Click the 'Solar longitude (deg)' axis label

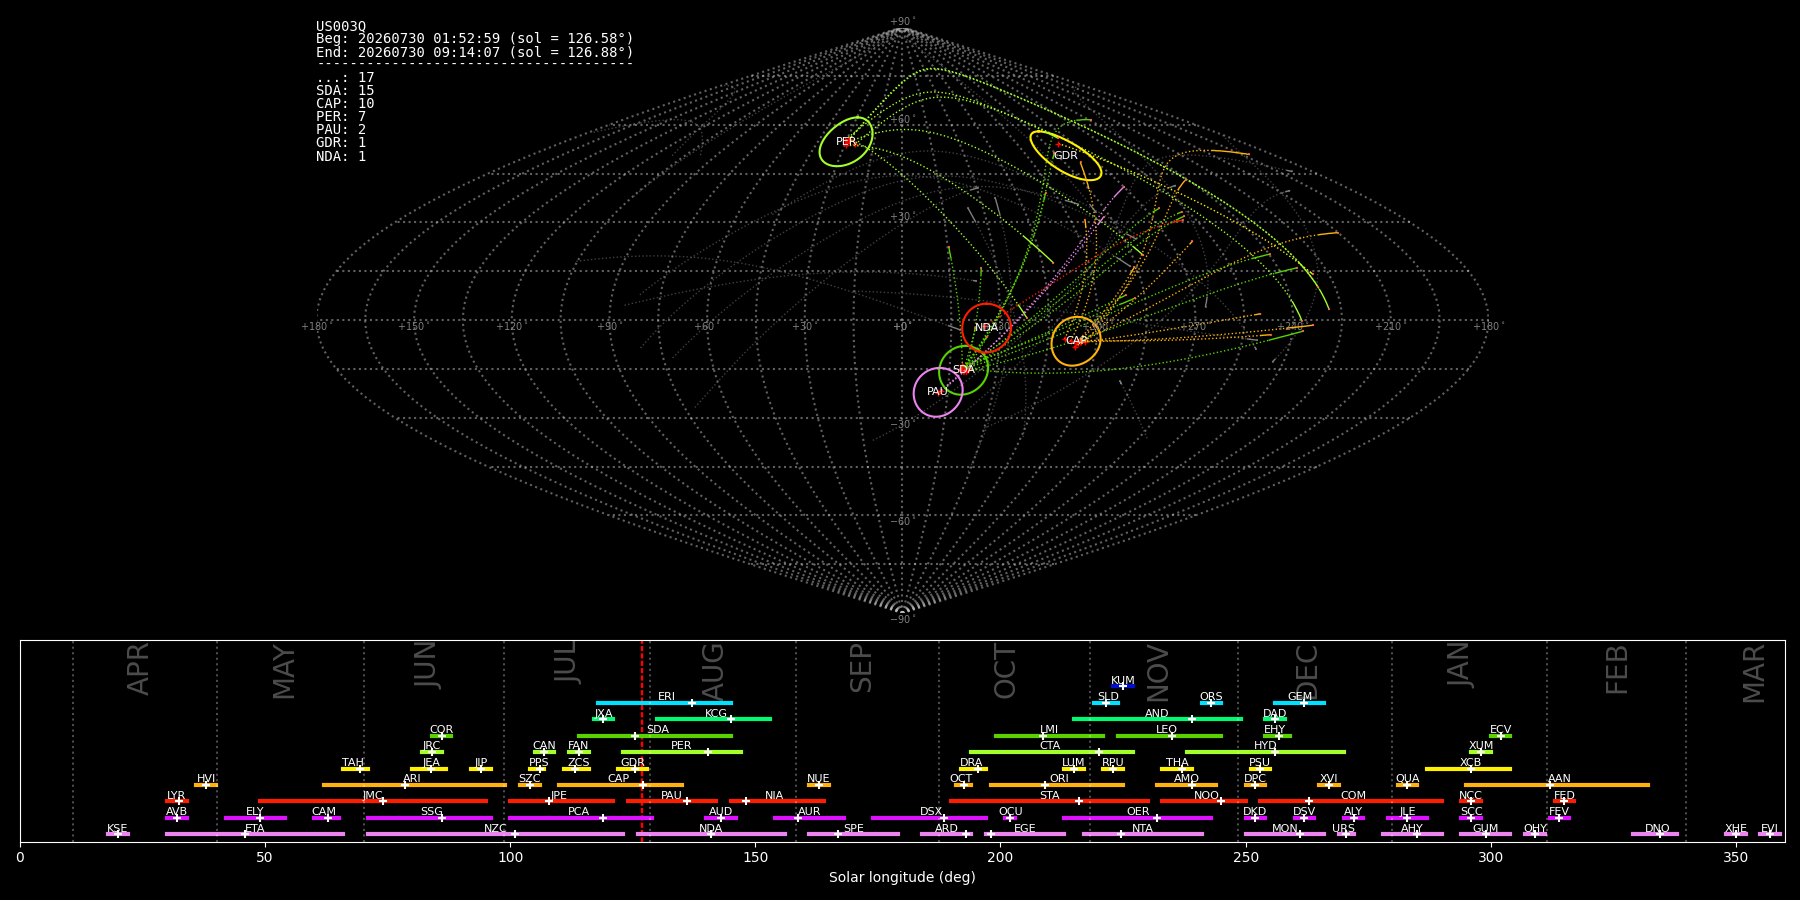902,878
